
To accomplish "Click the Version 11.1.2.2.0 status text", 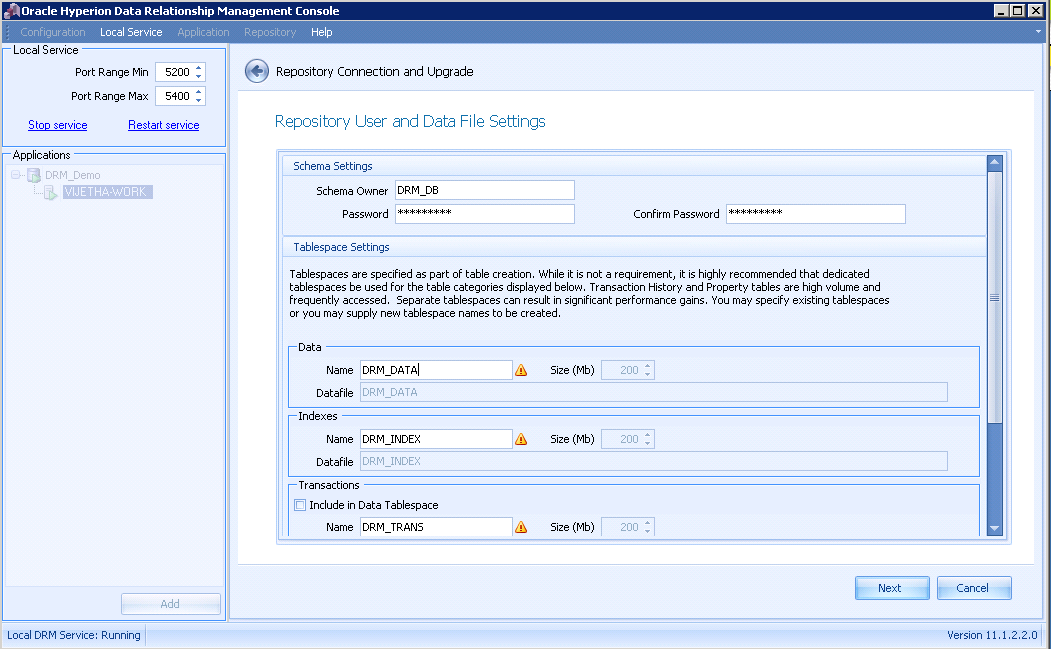I will coord(992,635).
